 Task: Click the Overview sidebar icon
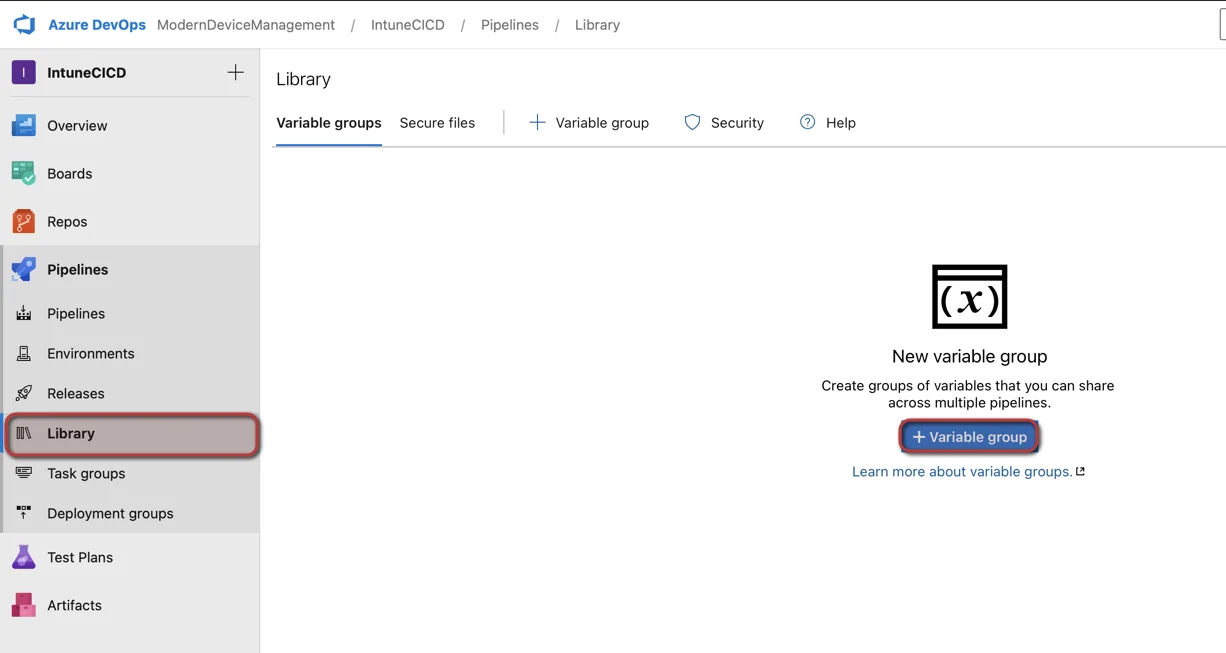[24, 125]
